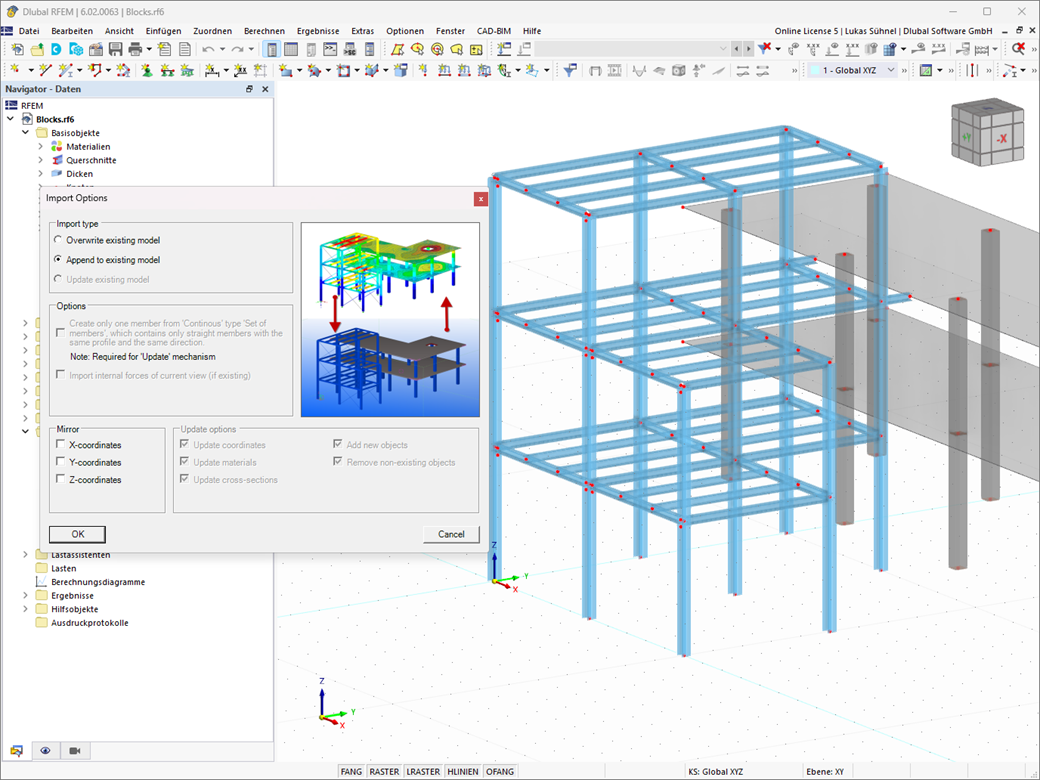Click the Dlubal blue C icon

coord(56,49)
